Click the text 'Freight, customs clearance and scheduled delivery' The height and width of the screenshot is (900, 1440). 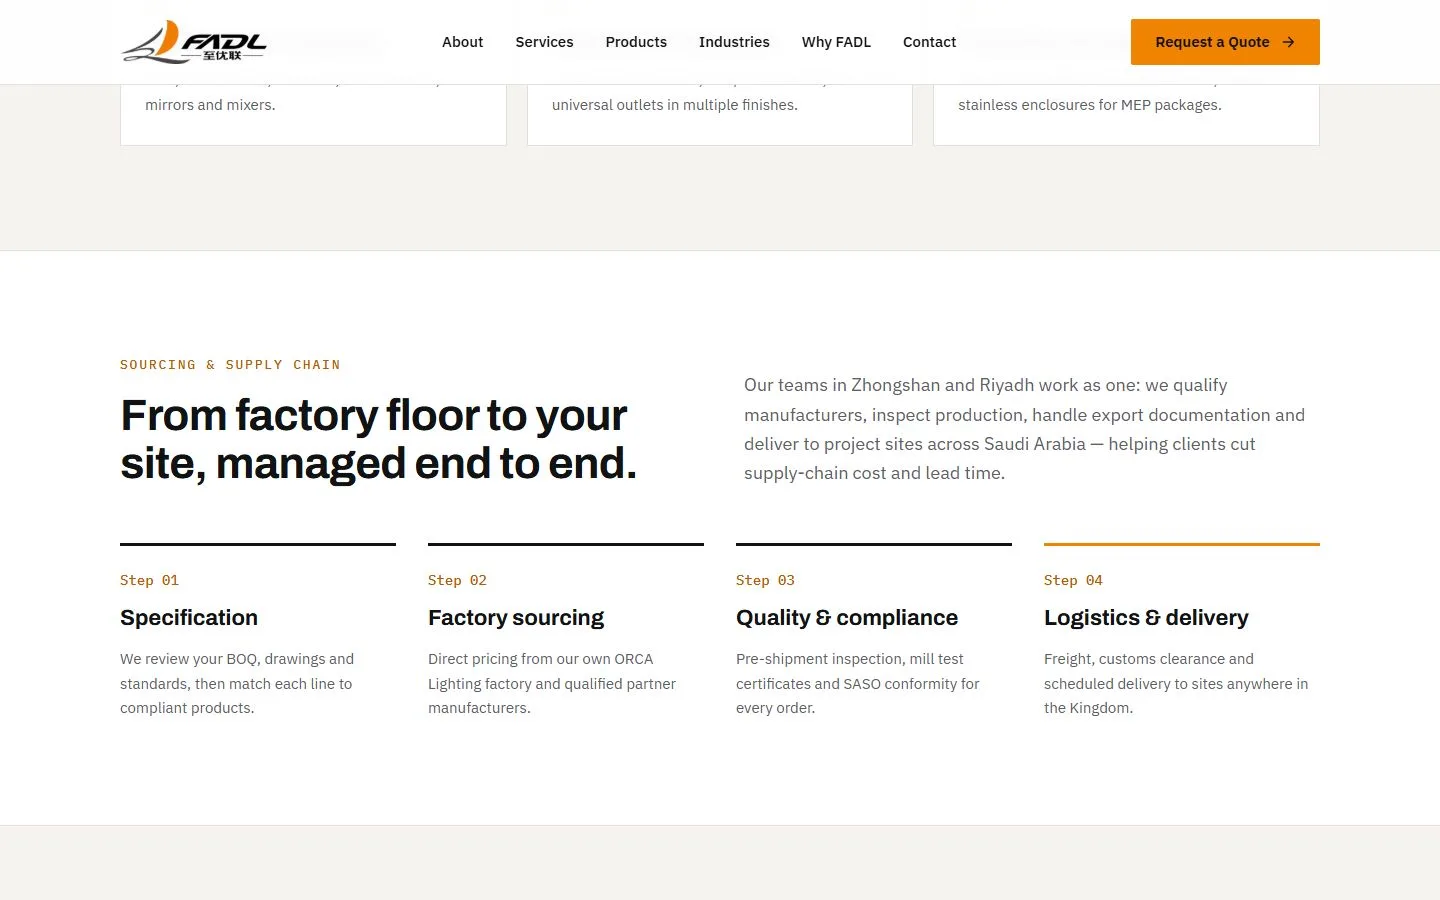pyautogui.click(x=1176, y=684)
